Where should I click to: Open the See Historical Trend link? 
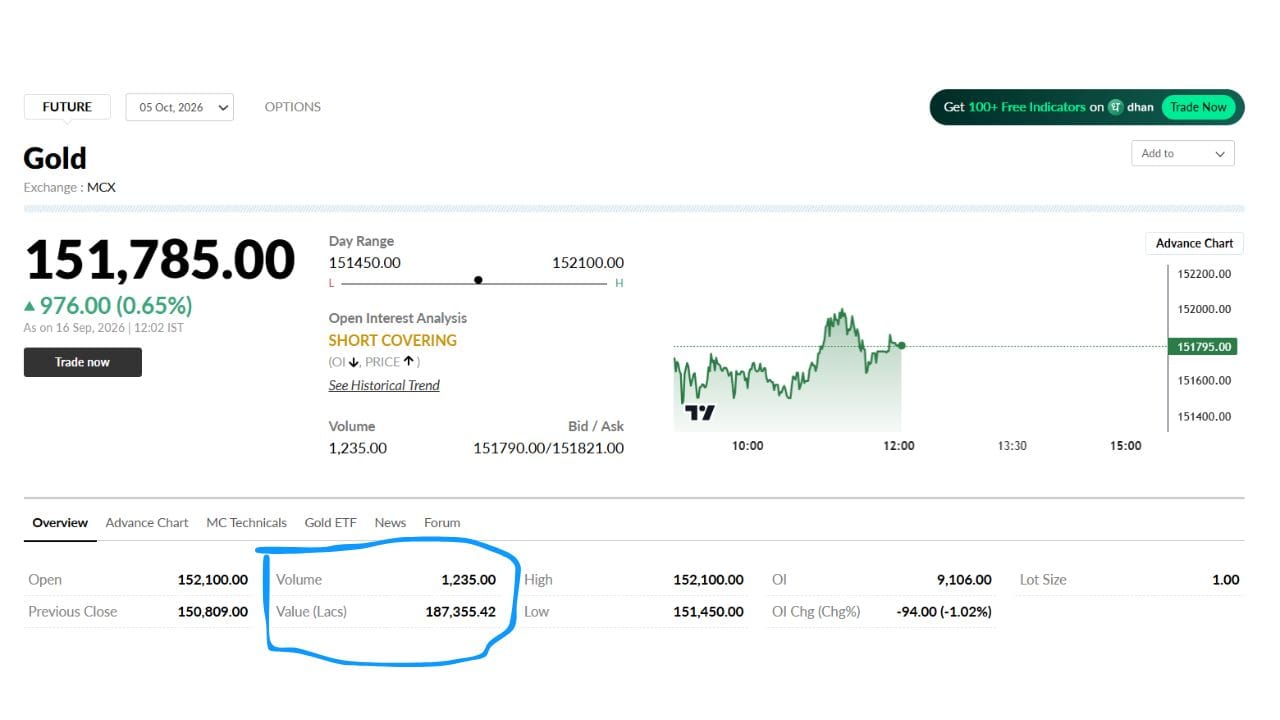click(x=384, y=385)
